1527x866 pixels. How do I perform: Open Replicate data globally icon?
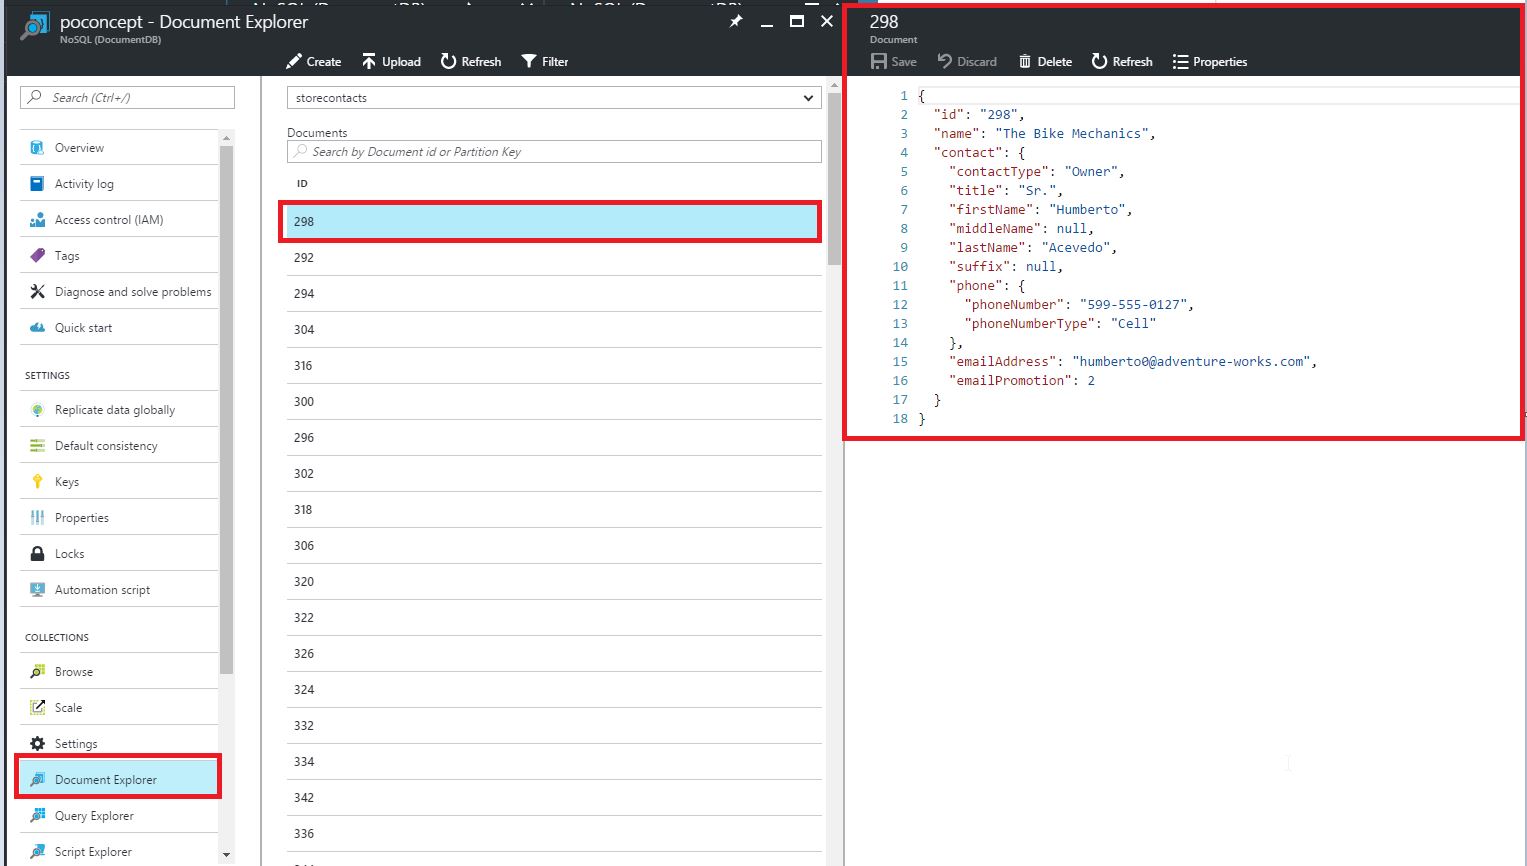[x=37, y=410]
